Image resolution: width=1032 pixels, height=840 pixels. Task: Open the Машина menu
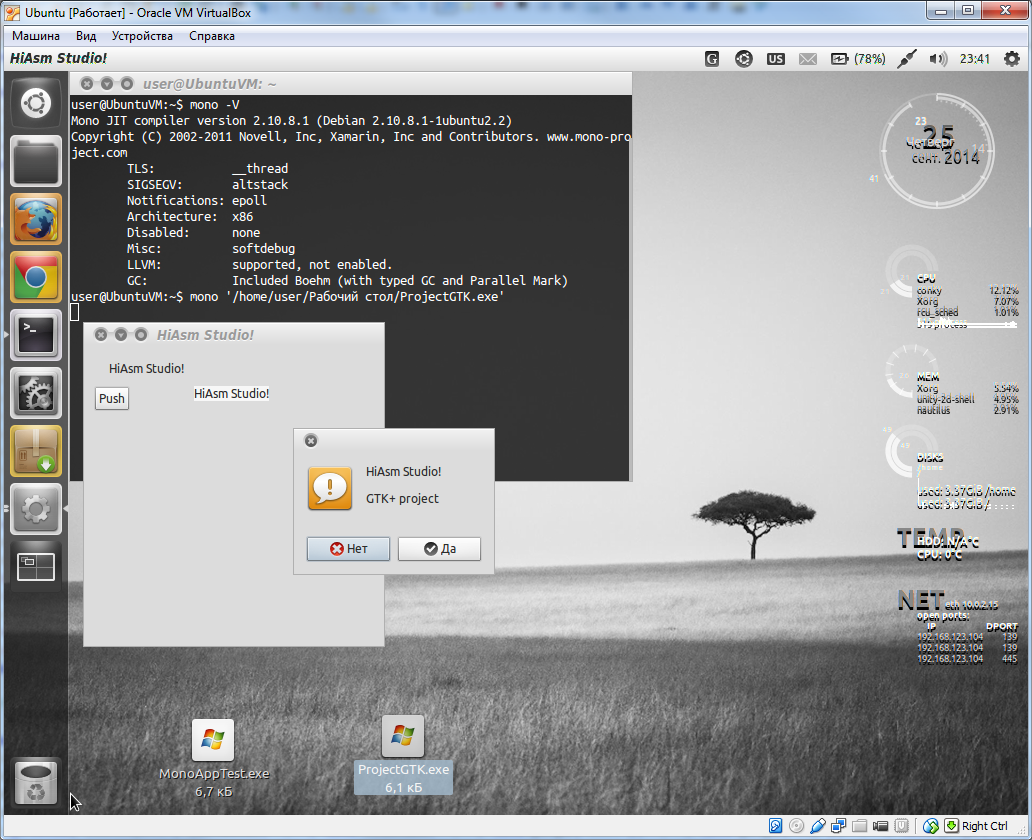[35, 36]
